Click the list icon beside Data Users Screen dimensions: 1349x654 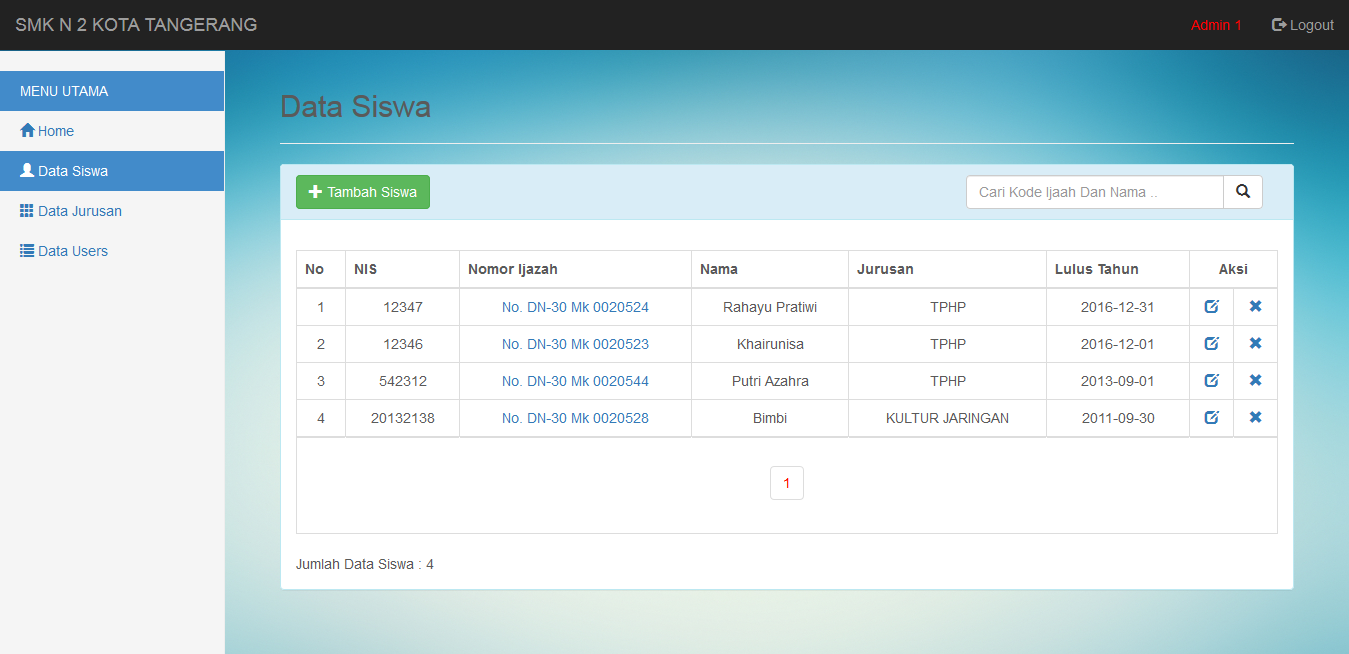pos(27,250)
